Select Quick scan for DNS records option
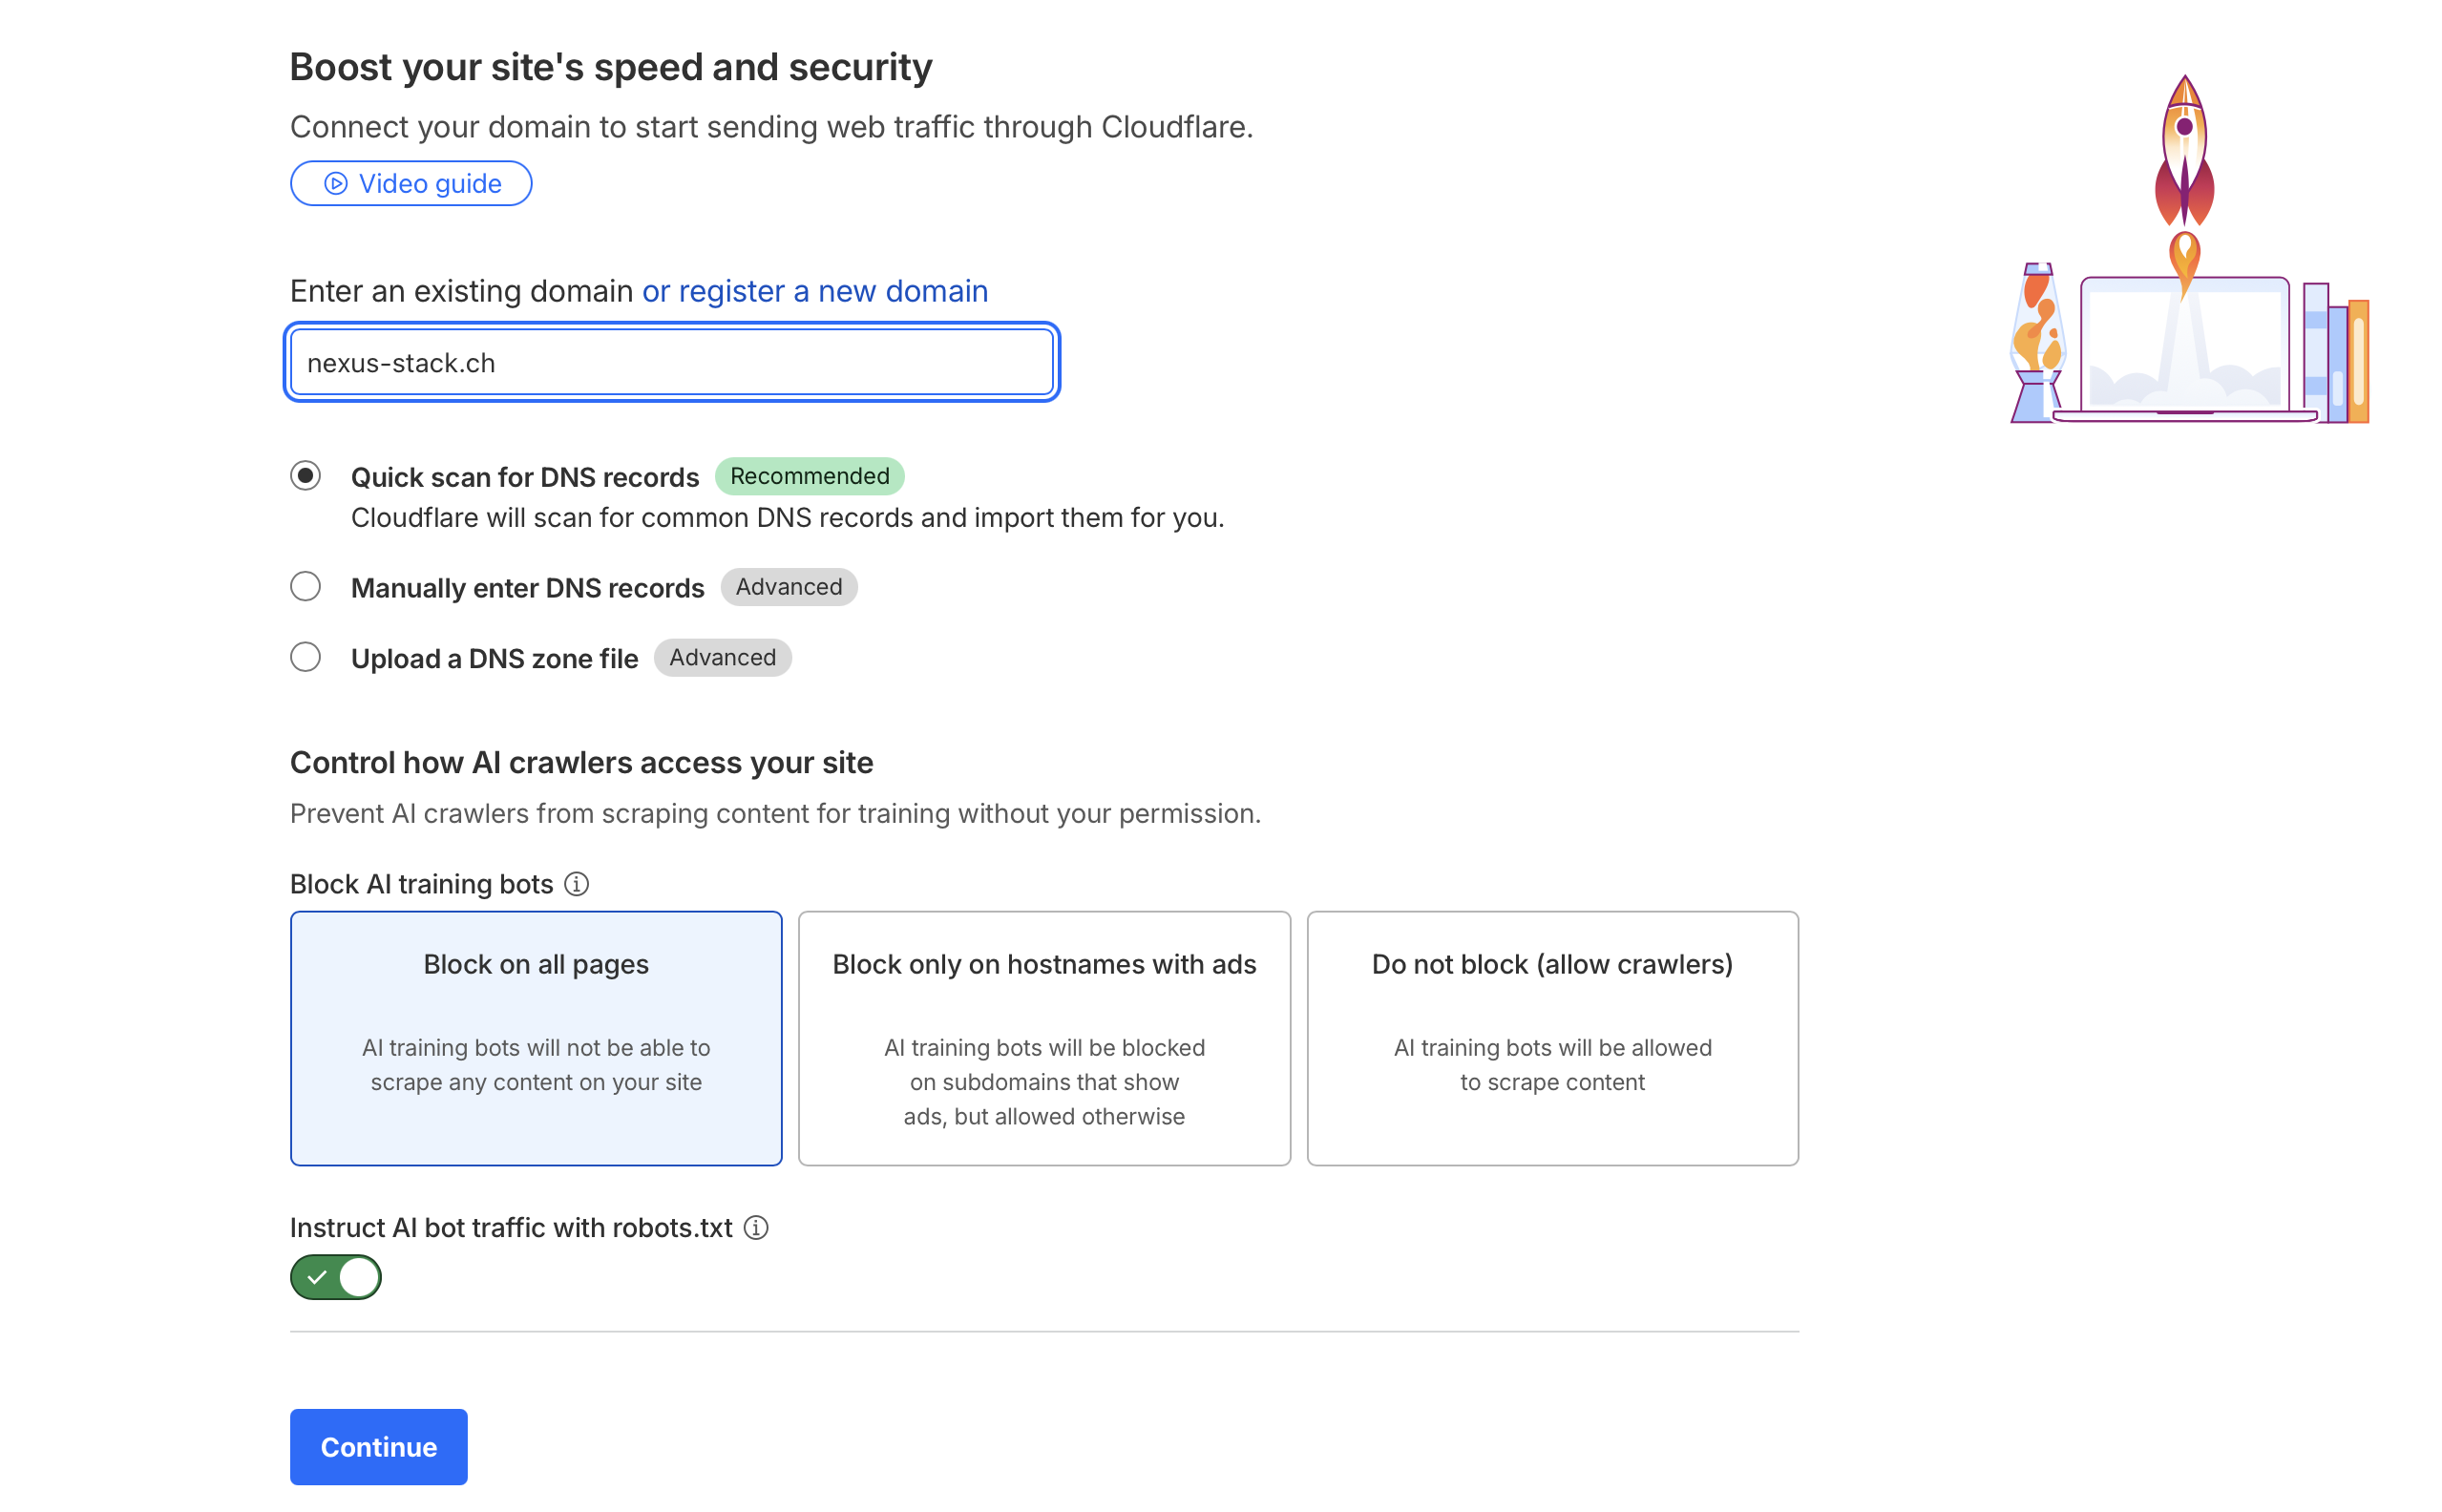 click(306, 476)
